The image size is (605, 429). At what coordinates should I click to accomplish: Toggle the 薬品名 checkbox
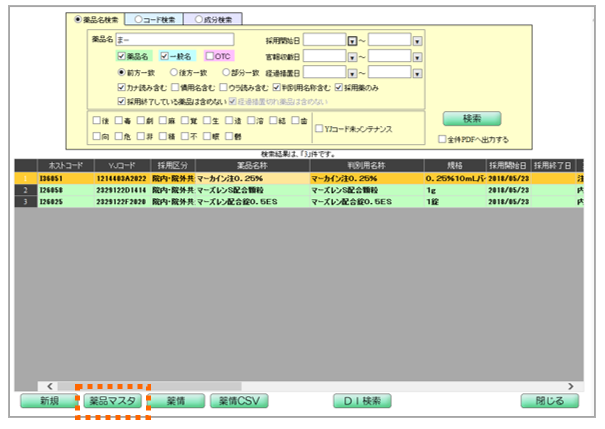coord(122,56)
